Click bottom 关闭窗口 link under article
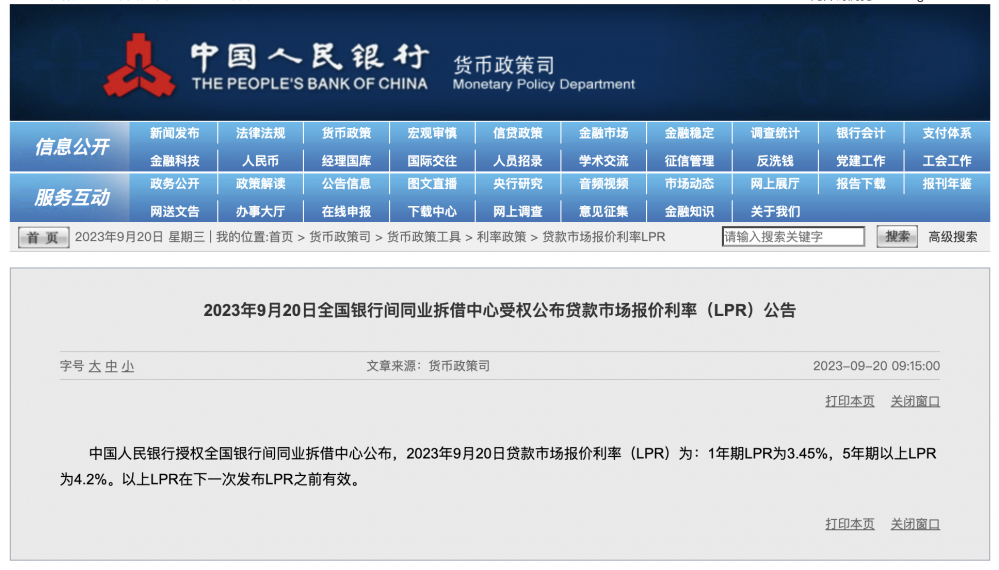 coord(915,524)
